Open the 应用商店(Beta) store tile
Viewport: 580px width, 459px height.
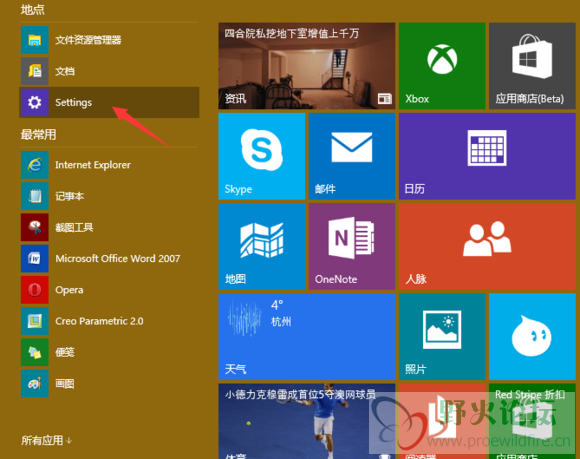tap(532, 66)
